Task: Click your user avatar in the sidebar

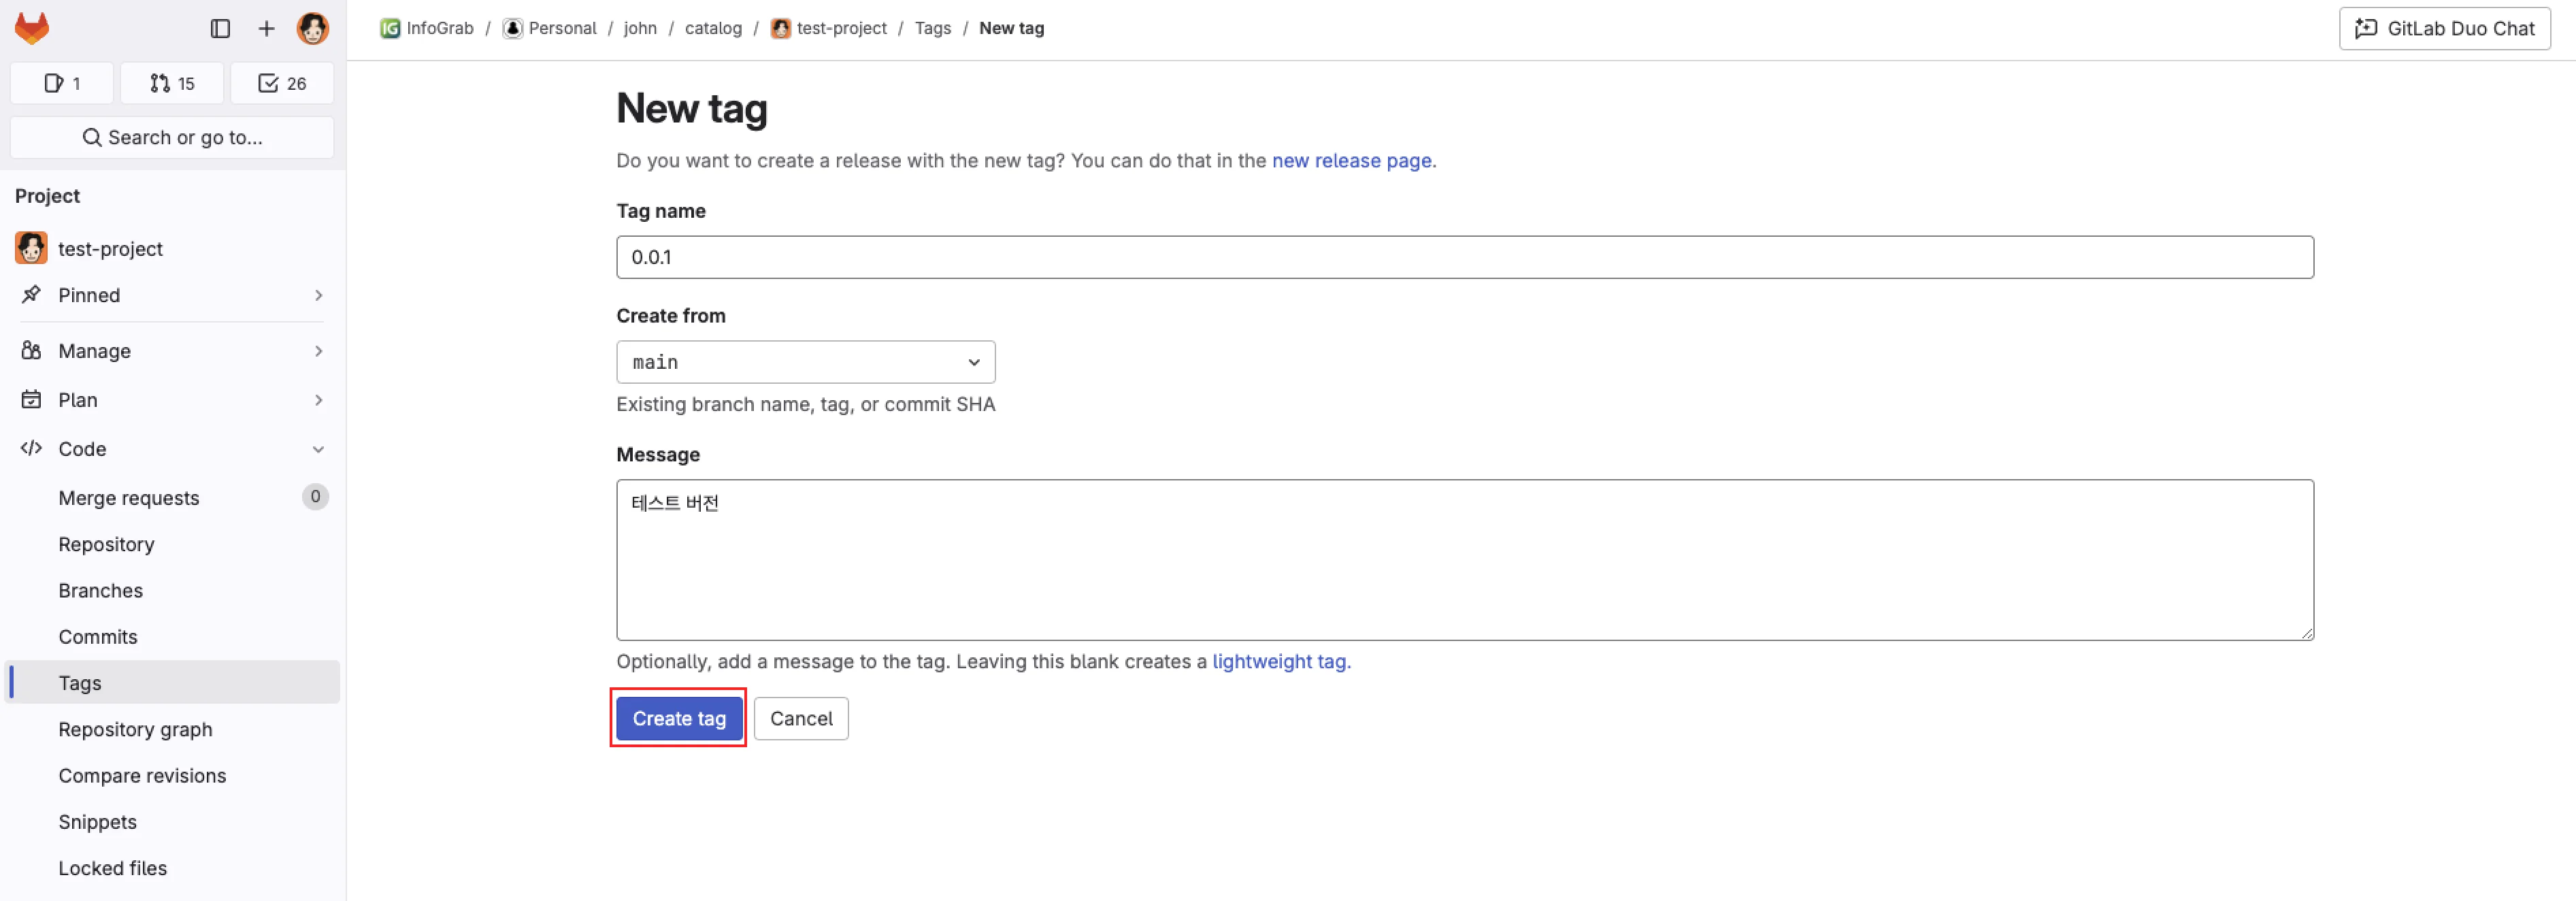Action: tap(313, 28)
